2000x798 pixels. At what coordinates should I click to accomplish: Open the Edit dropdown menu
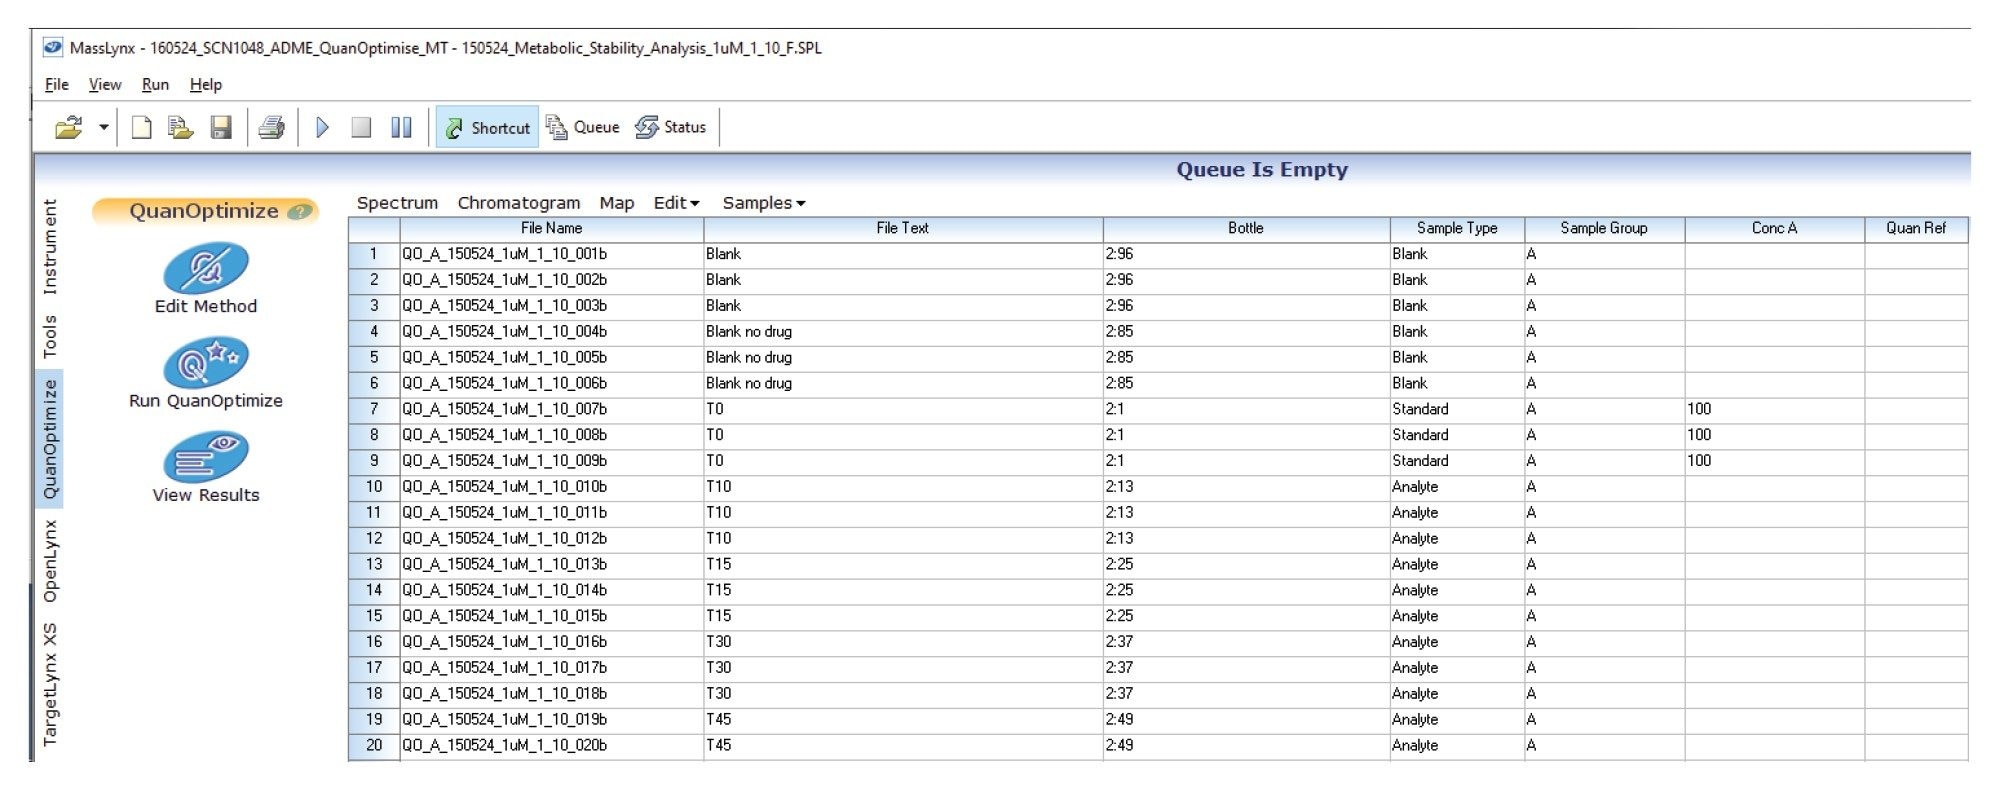click(x=676, y=203)
